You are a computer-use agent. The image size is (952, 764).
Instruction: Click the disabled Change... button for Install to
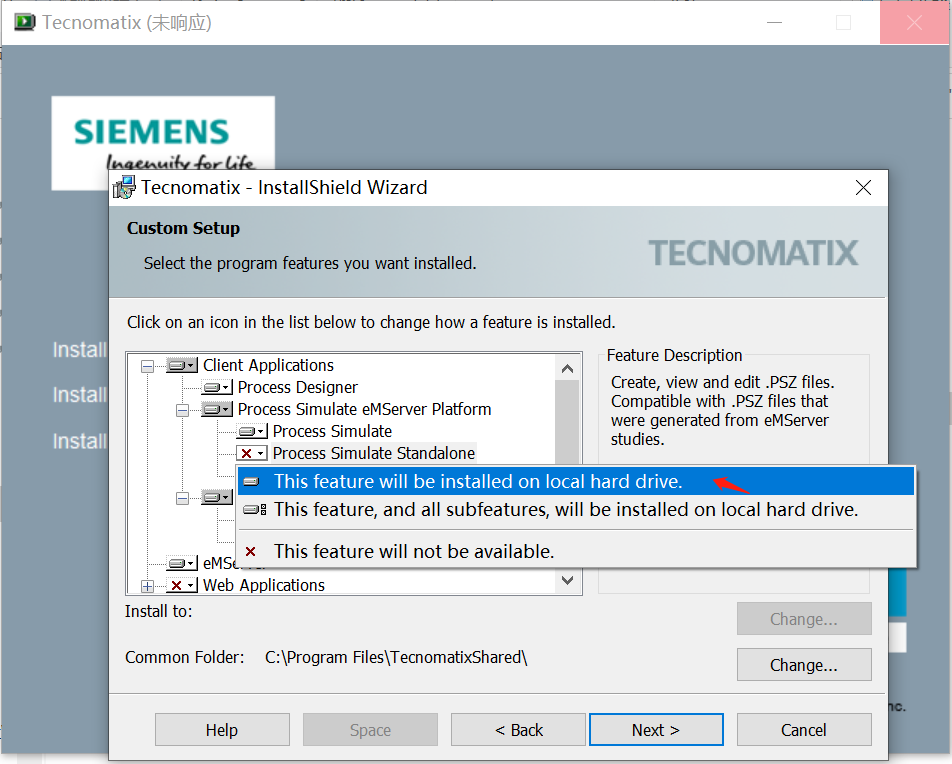[x=804, y=619]
